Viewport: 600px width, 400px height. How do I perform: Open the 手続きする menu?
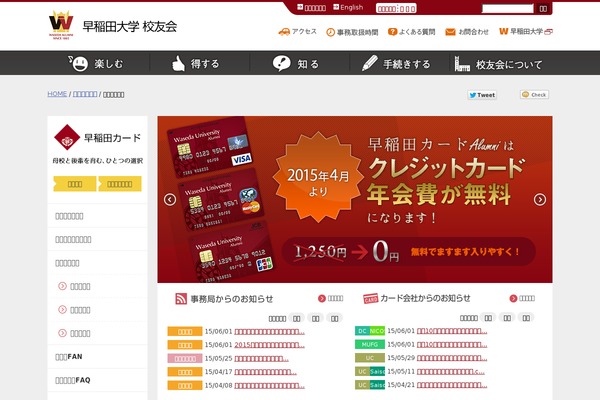[396, 64]
